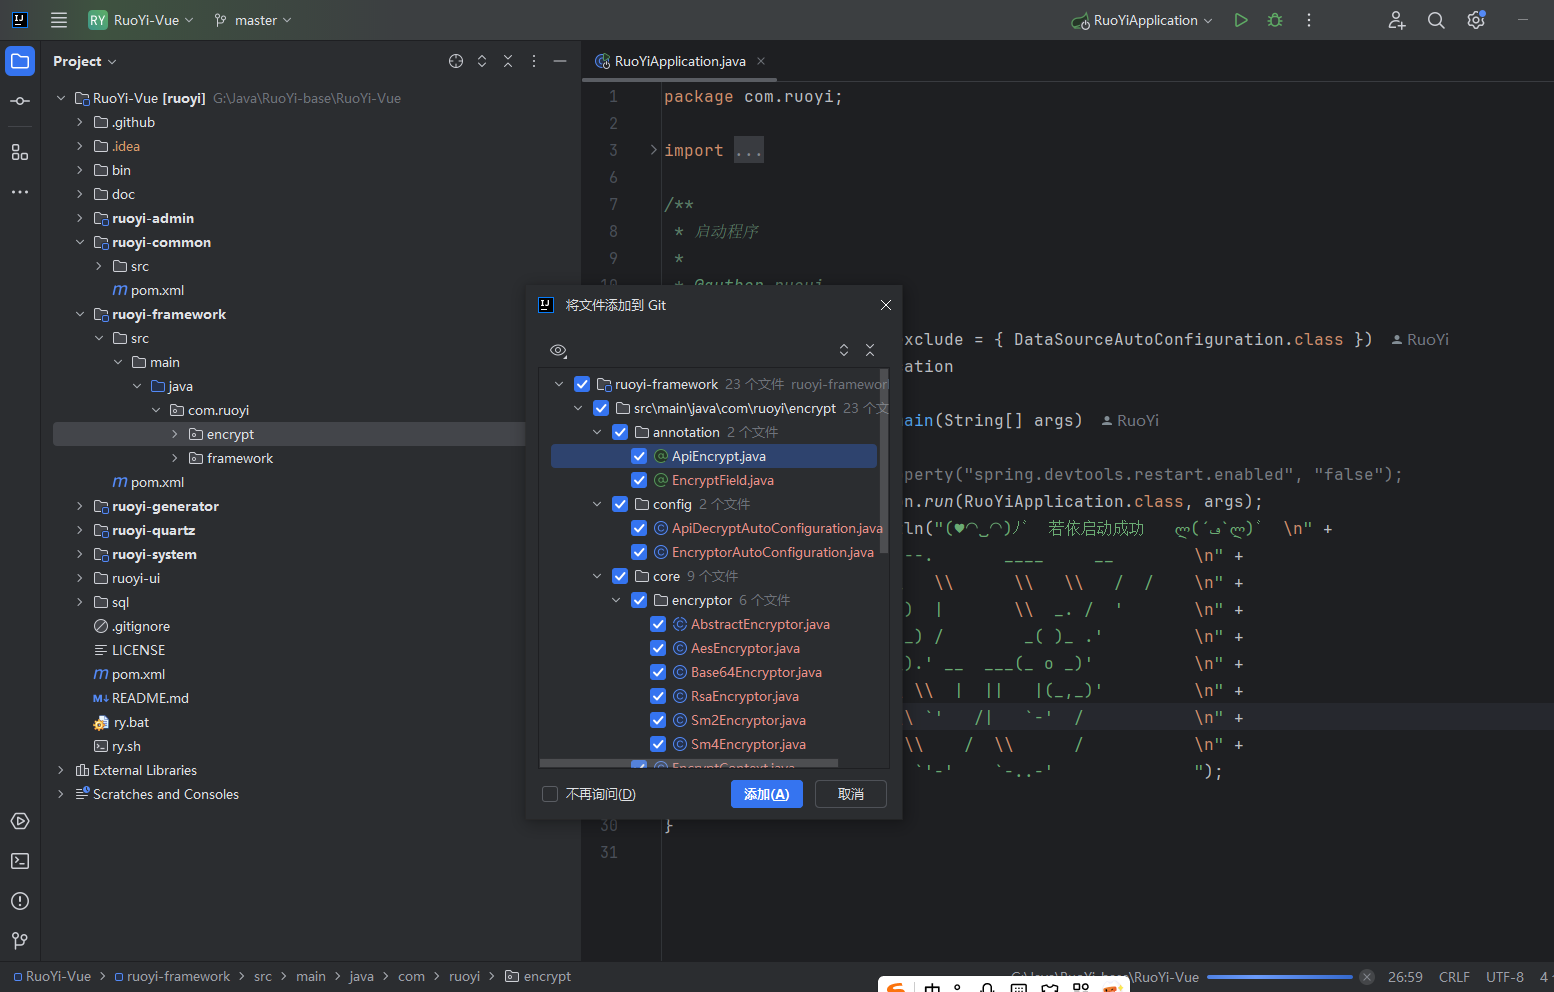1554x992 pixels.
Task: Click the 添加(A) button
Action: [x=767, y=794]
